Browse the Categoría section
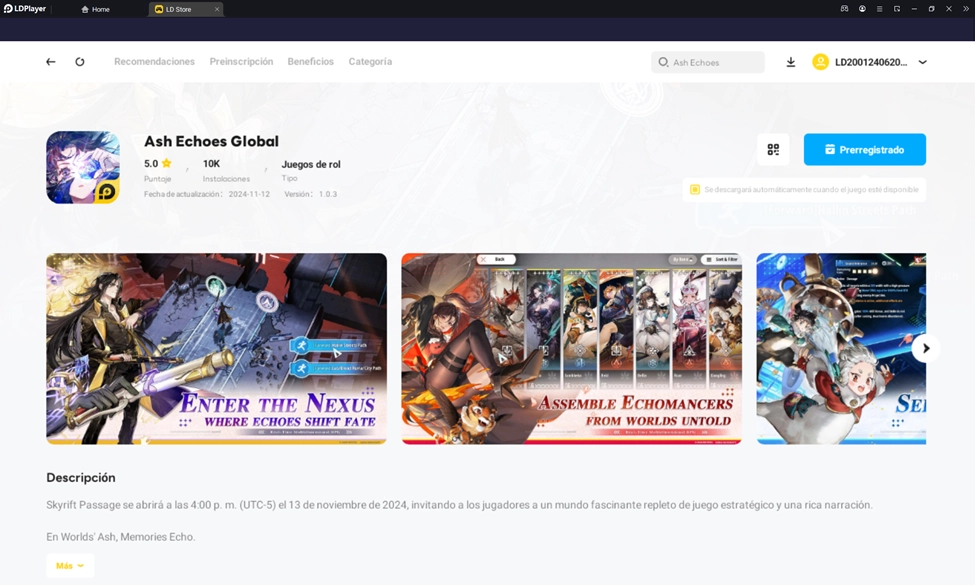This screenshot has height=585, width=975. pyautogui.click(x=370, y=62)
